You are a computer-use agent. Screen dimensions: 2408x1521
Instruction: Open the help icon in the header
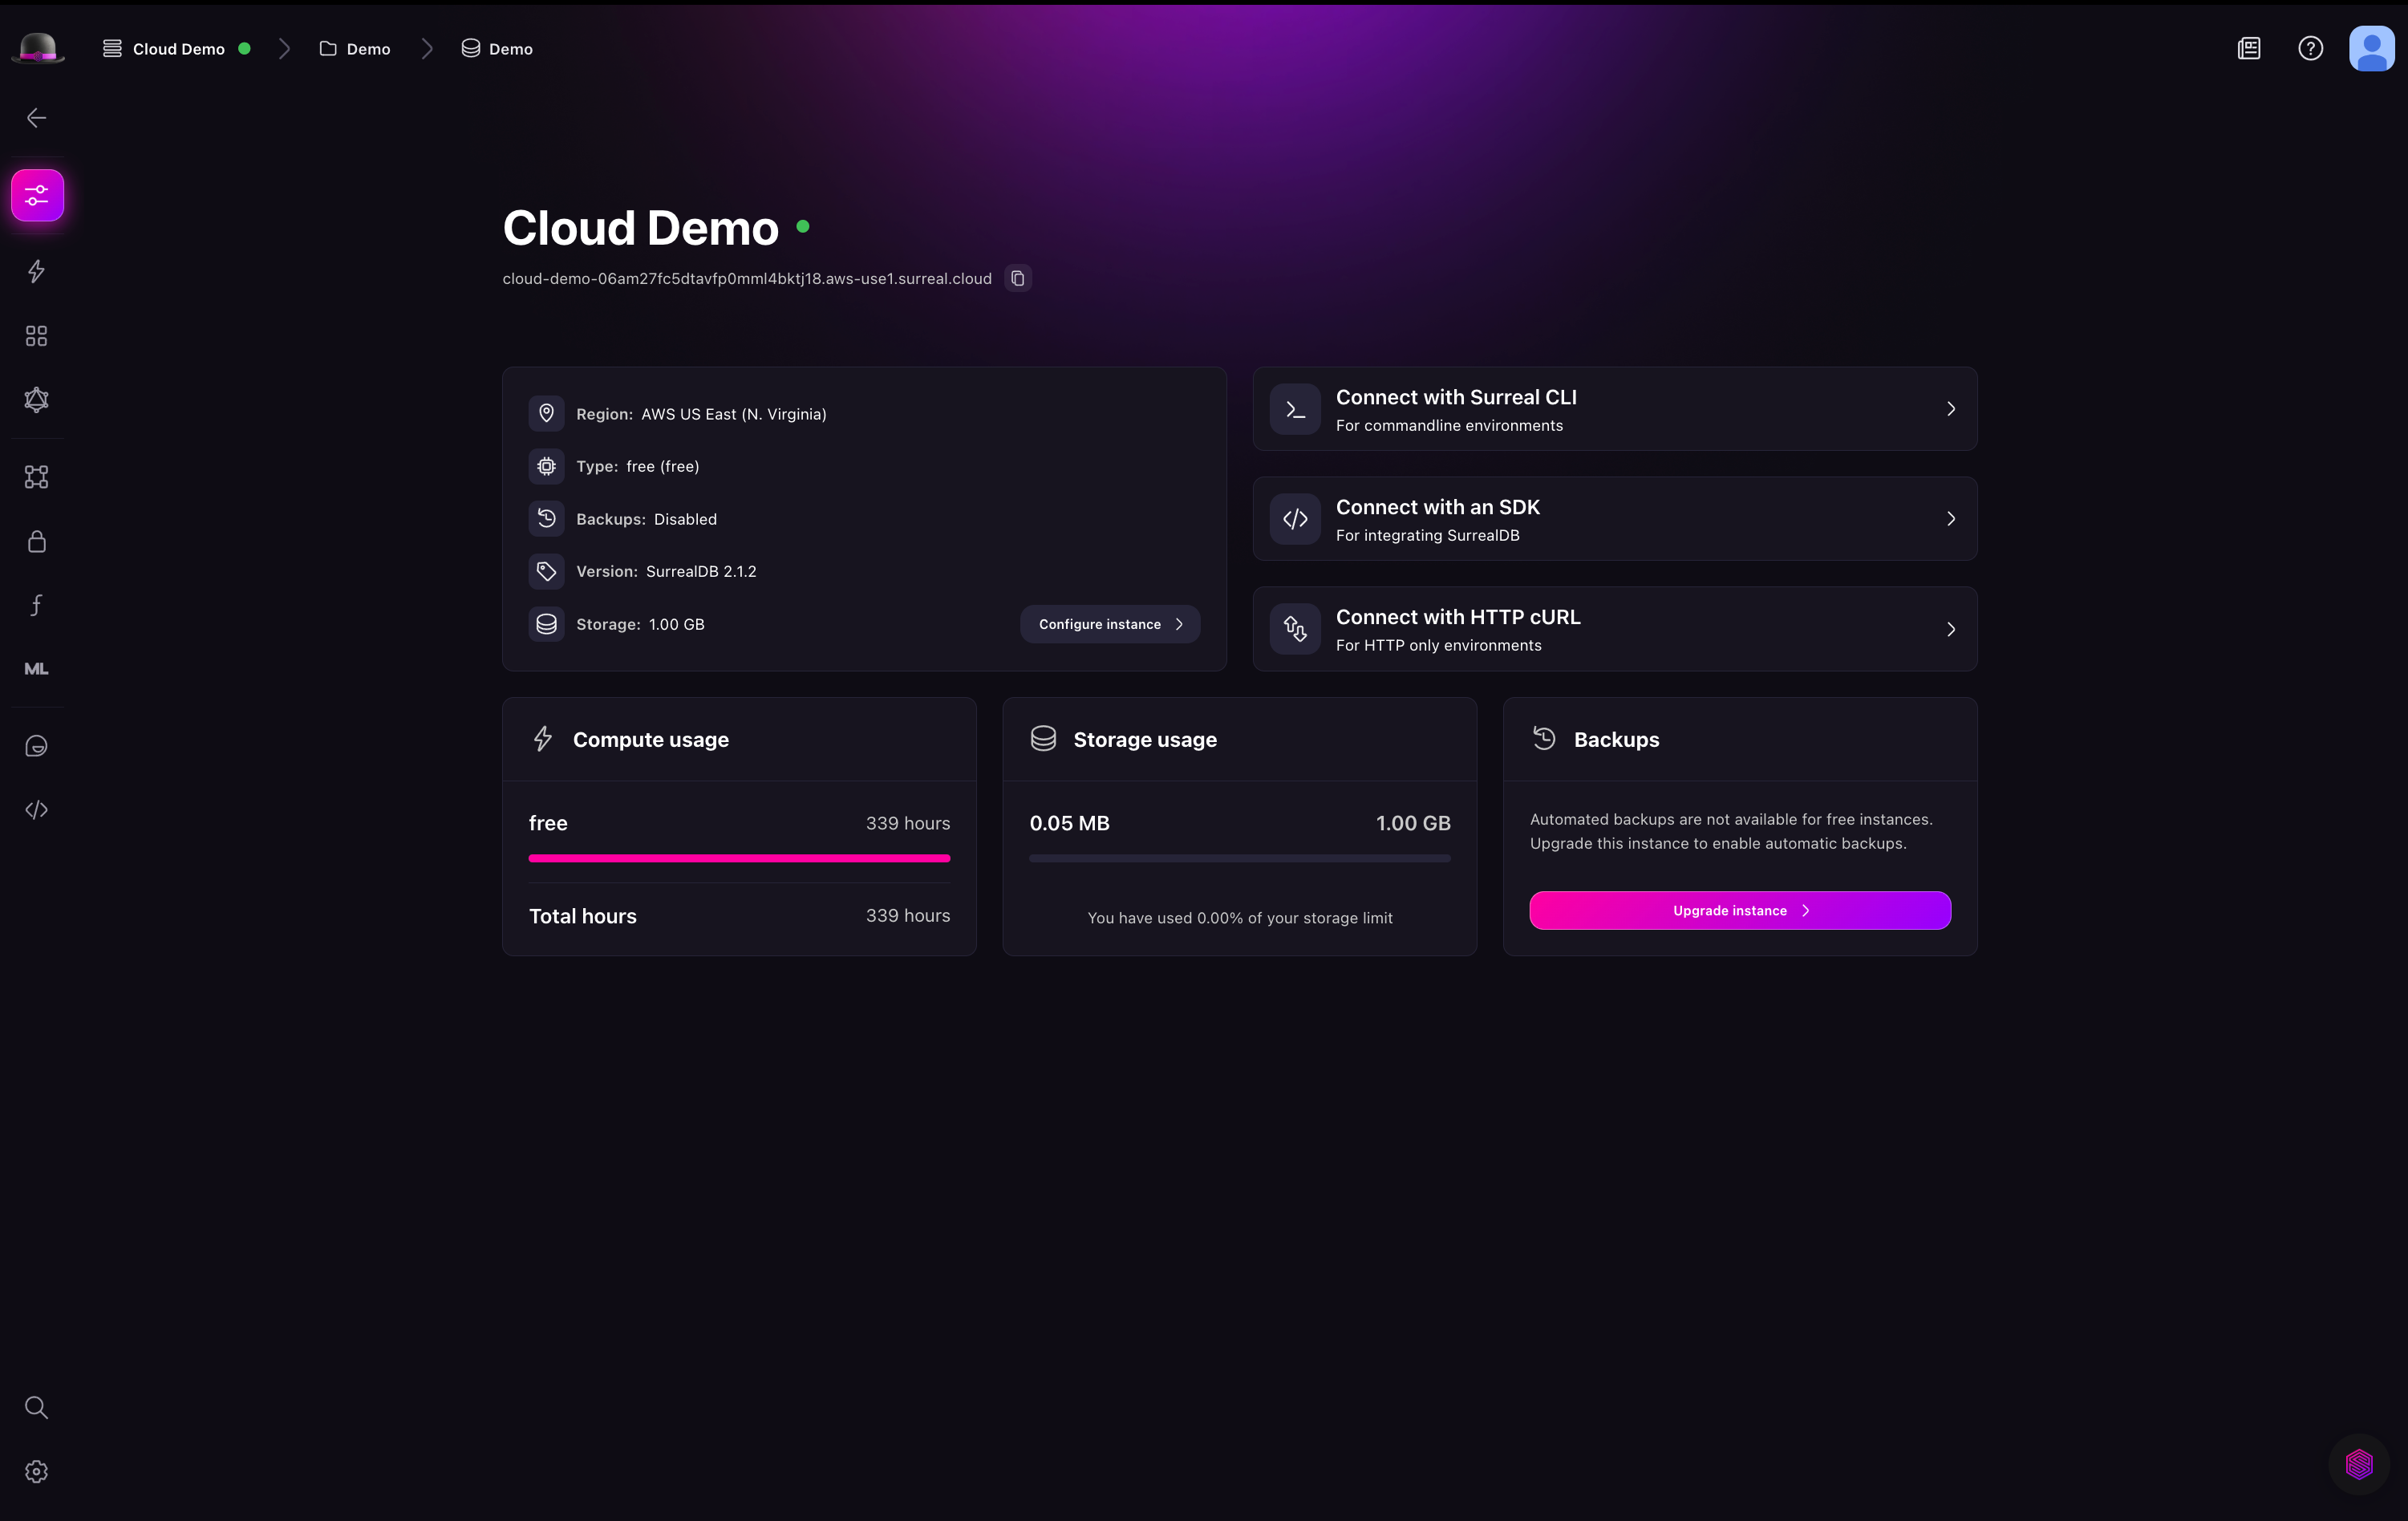click(2311, 47)
